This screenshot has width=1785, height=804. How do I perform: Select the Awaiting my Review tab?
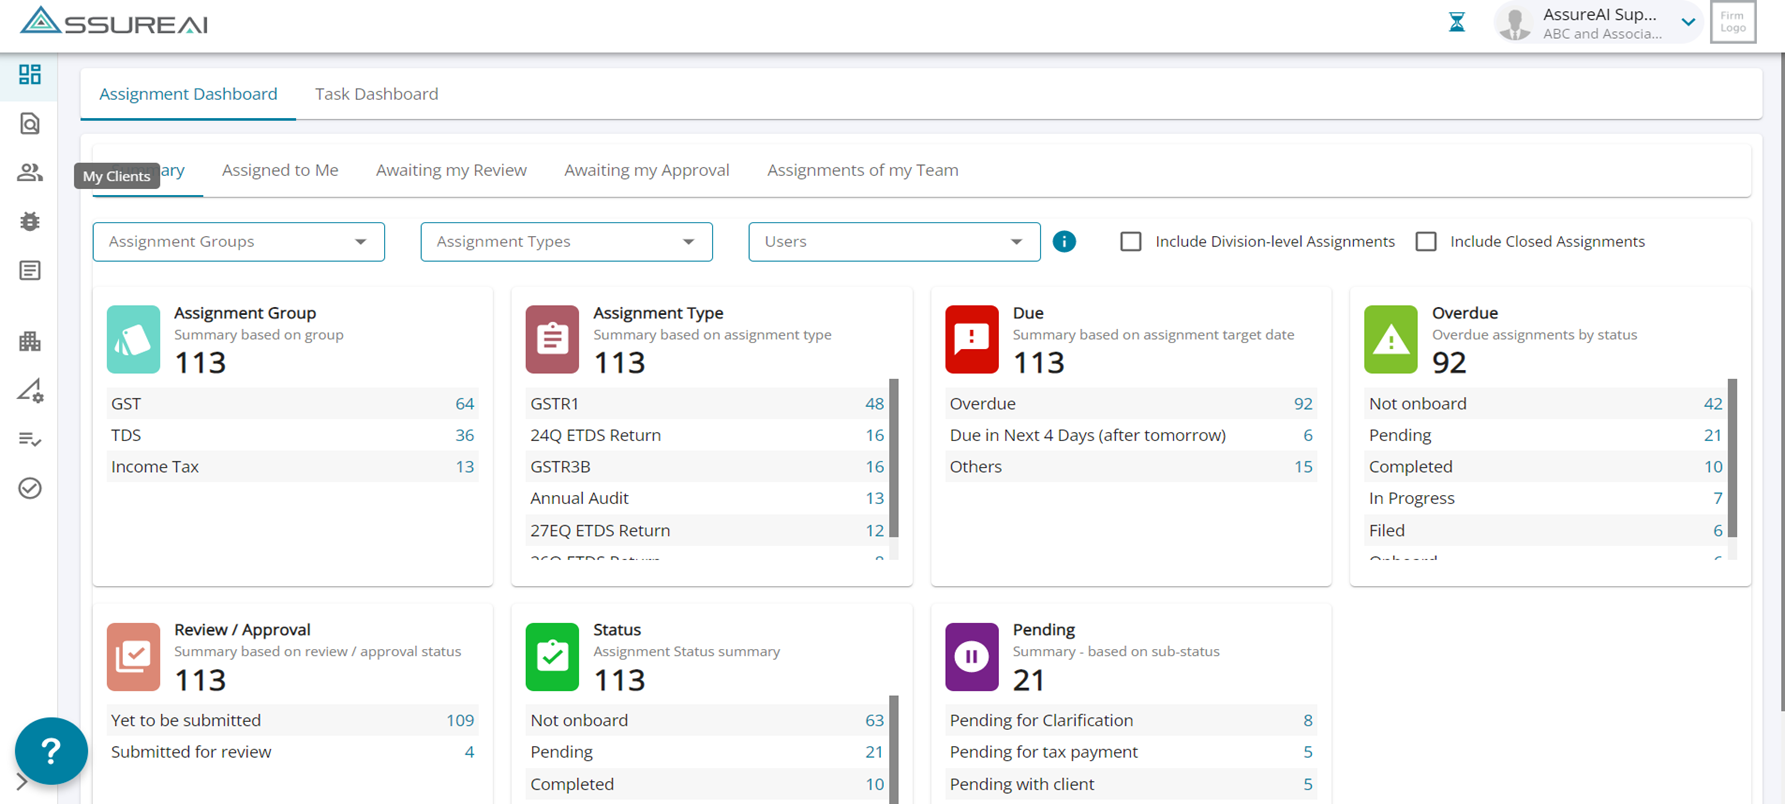coord(451,170)
